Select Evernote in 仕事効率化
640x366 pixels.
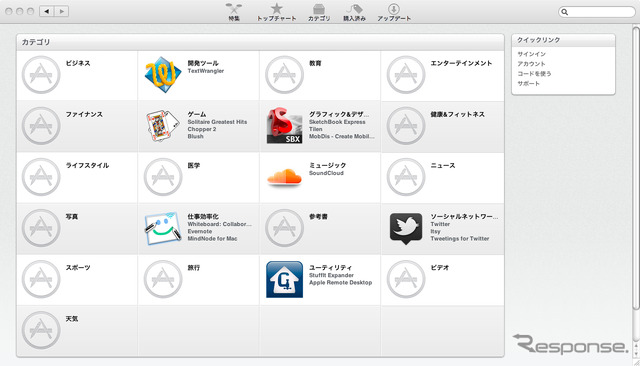[x=200, y=231]
